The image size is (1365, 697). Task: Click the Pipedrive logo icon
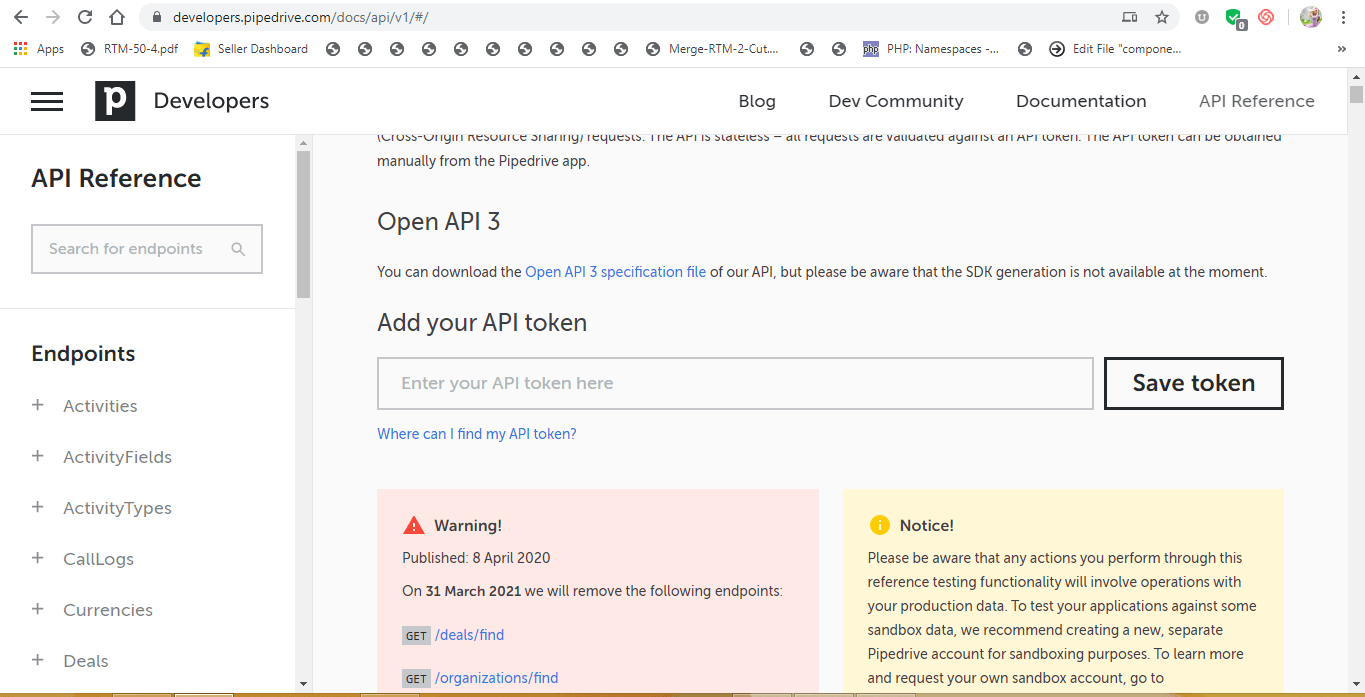pyautogui.click(x=115, y=101)
